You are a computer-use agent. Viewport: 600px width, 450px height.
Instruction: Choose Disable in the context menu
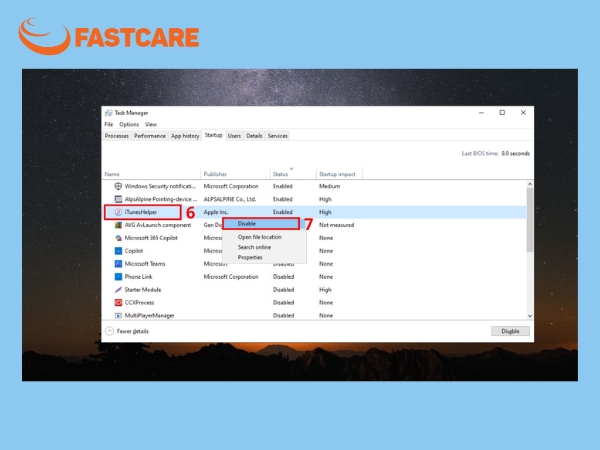(x=261, y=223)
